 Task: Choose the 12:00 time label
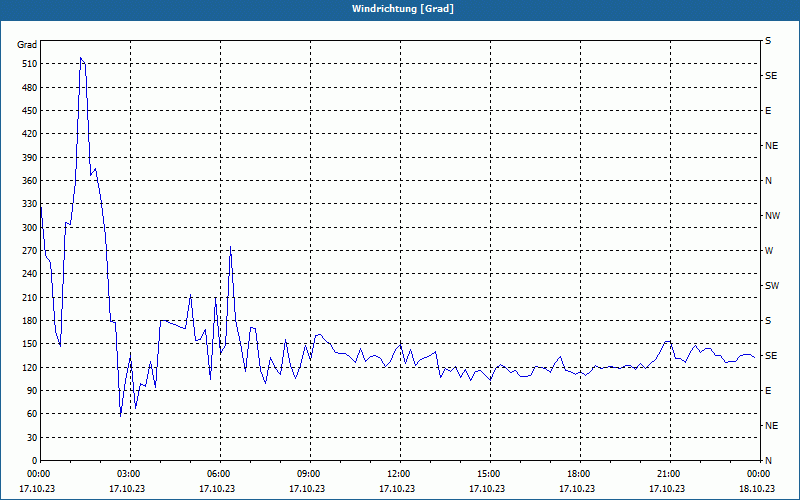click(398, 474)
